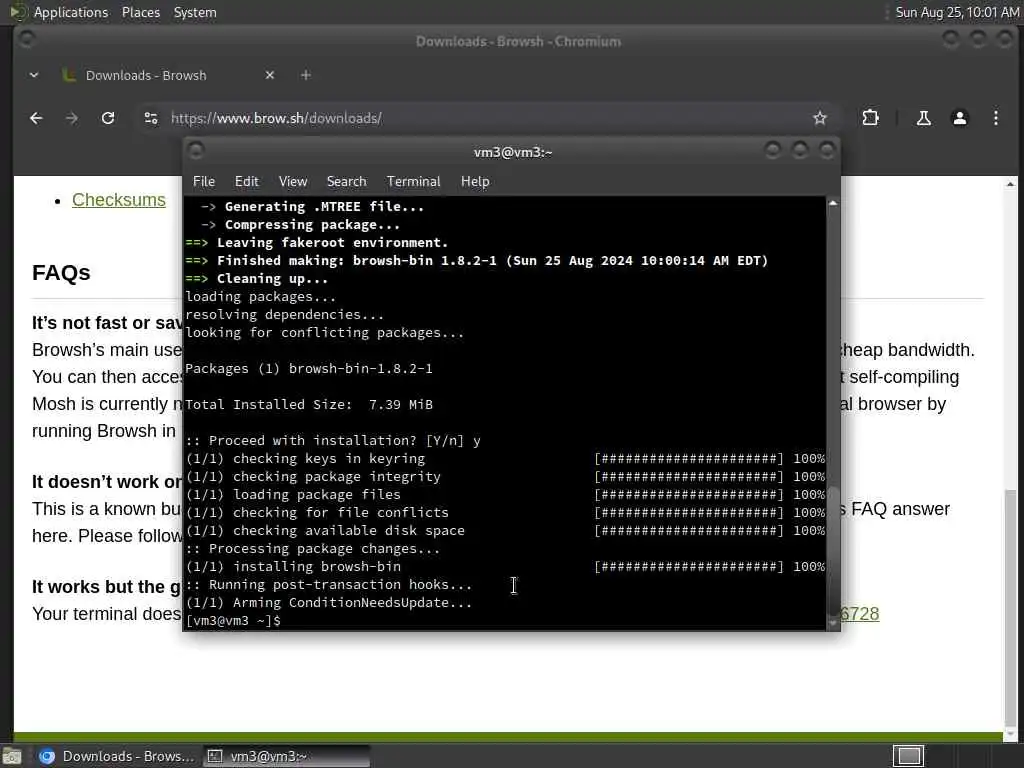Click the 'Arming ConditionNeedsUpdate...' line

[329, 602]
